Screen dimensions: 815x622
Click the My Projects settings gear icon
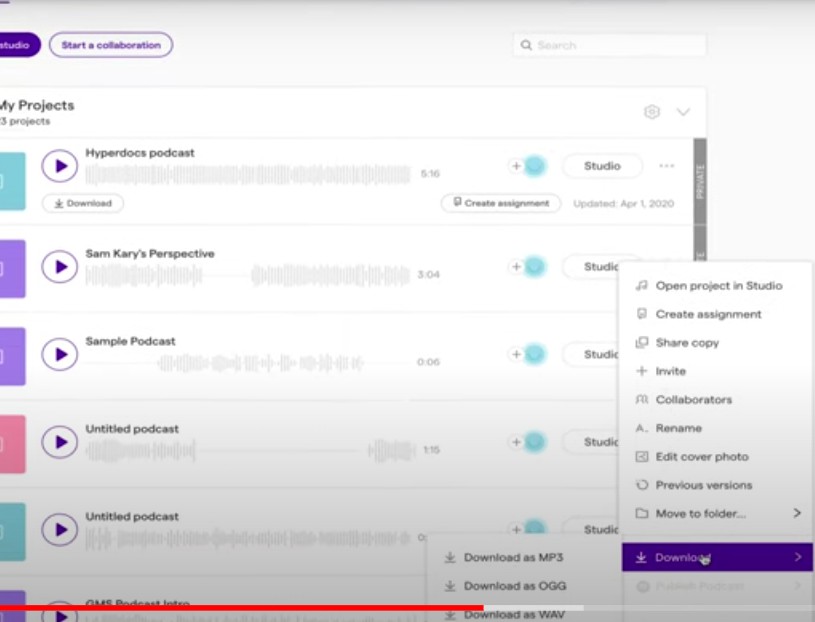(x=652, y=112)
